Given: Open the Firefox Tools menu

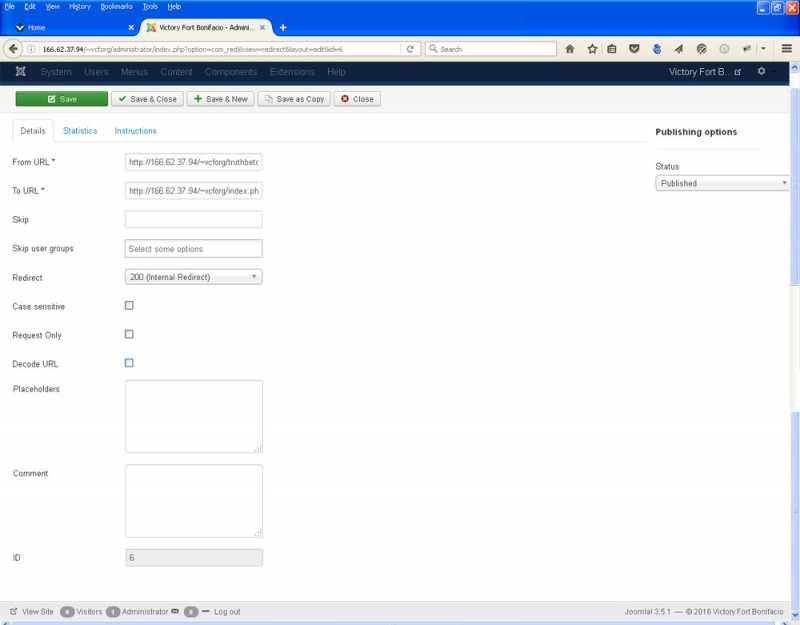Looking at the screenshot, I should click(150, 7).
